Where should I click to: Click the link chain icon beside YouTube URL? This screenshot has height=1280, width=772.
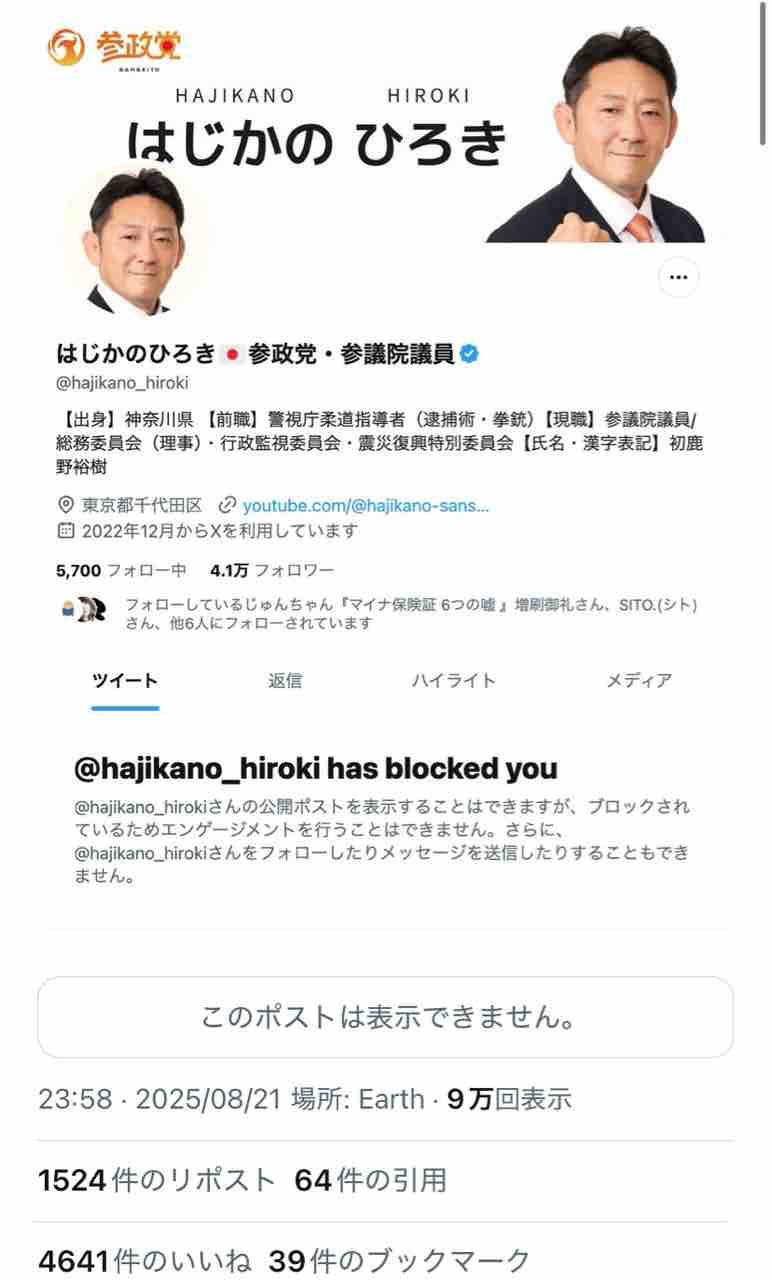point(228,505)
